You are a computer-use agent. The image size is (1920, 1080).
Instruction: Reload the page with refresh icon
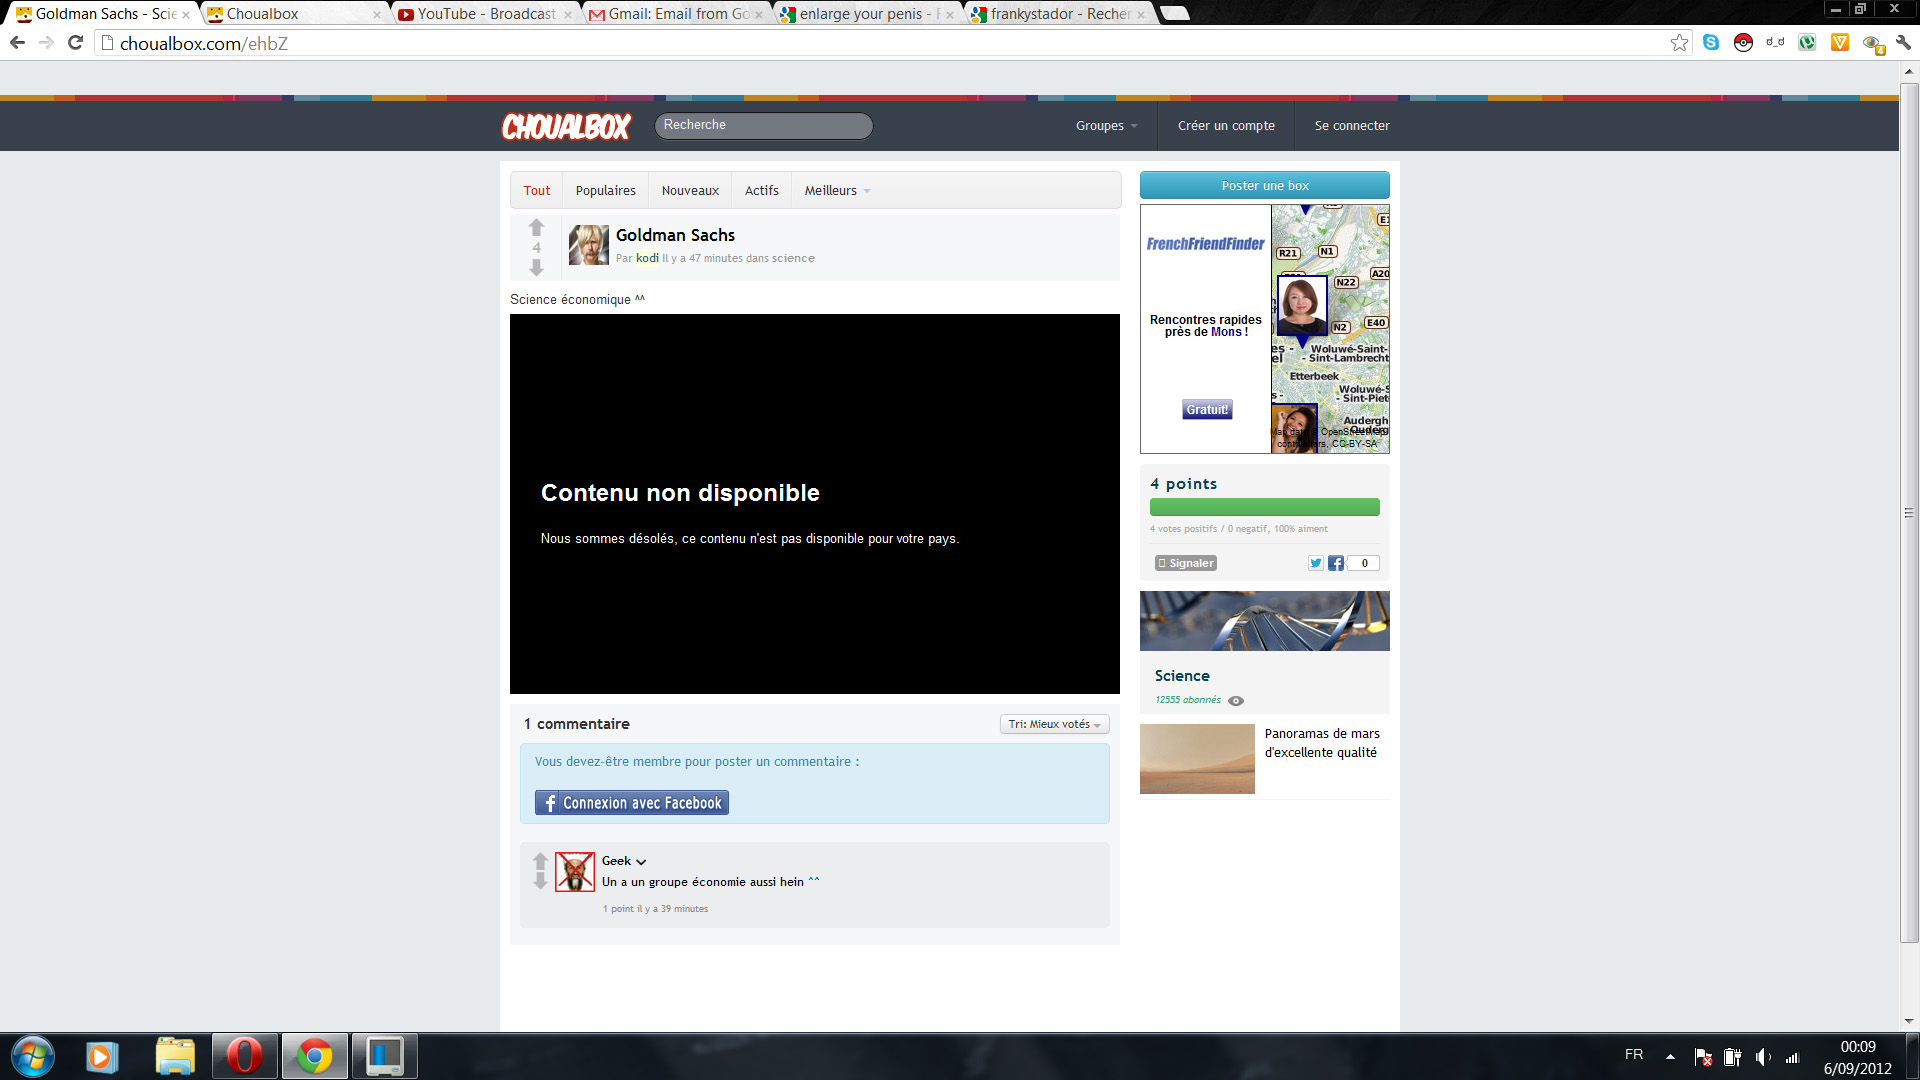click(x=75, y=43)
